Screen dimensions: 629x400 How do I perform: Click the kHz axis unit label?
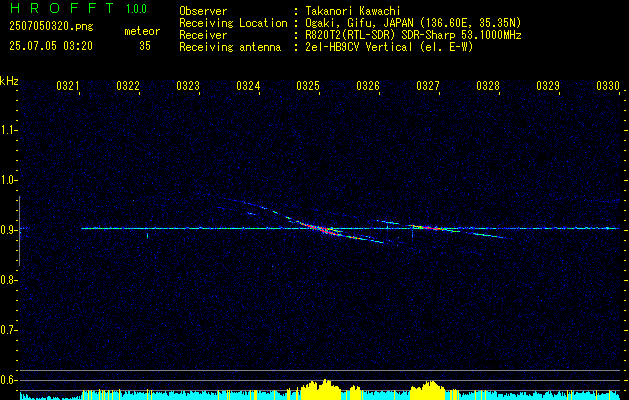[x=9, y=81]
